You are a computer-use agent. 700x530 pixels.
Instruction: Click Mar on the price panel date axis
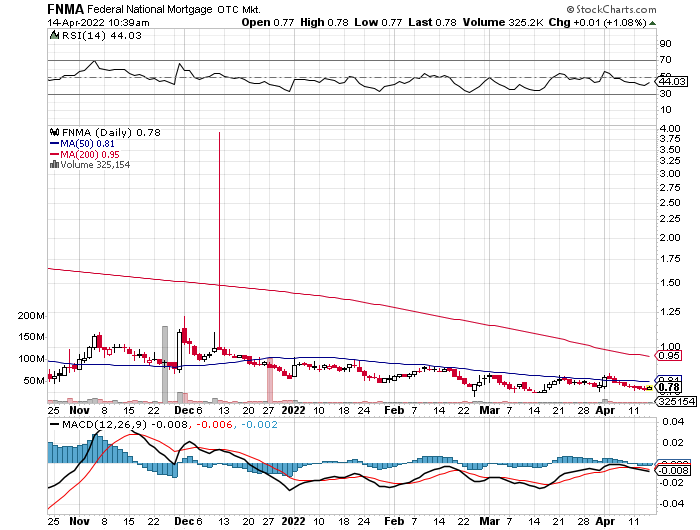pyautogui.click(x=489, y=410)
